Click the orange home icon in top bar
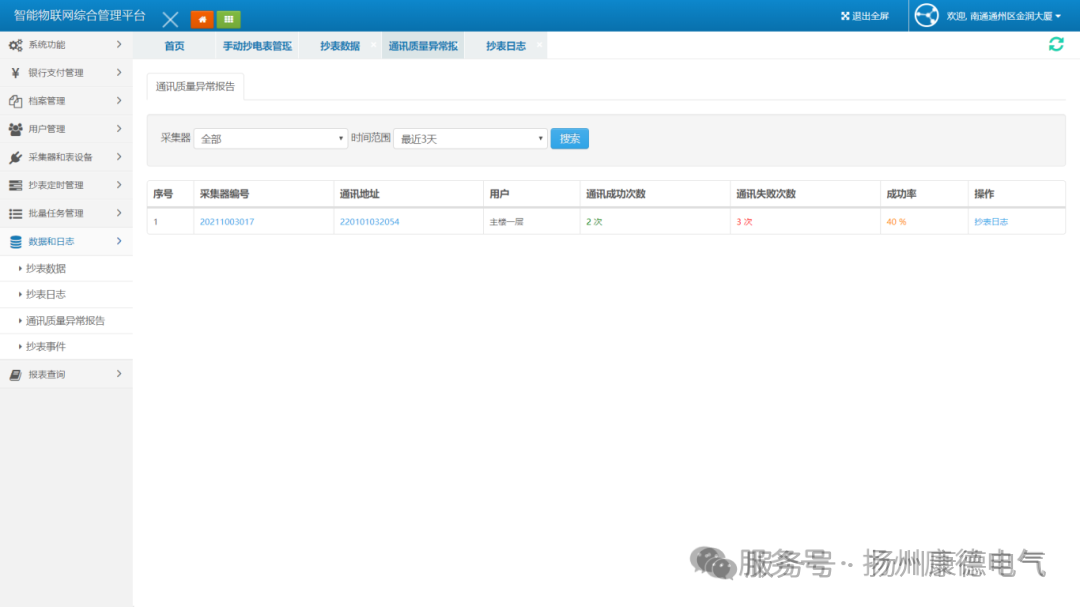Screen dimensions: 1080x607 (201, 19)
